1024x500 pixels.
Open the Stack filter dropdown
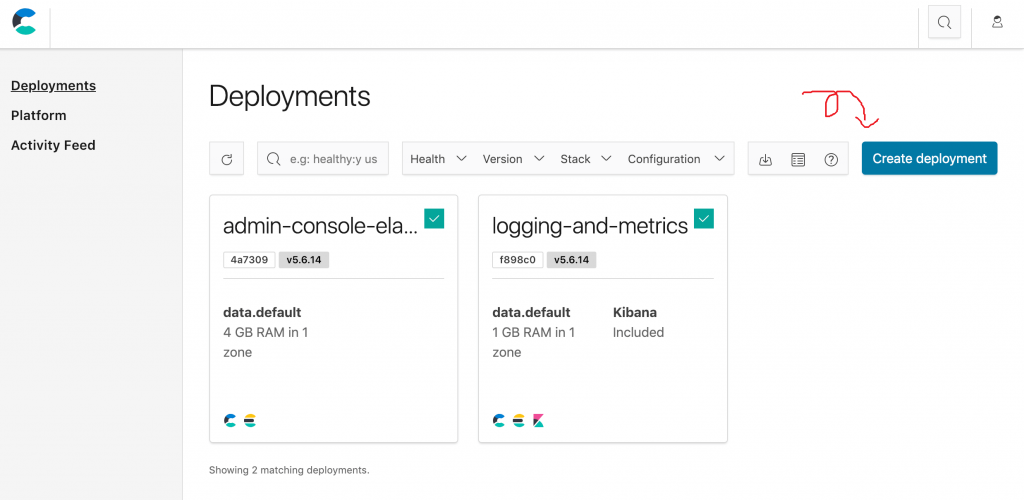coord(586,159)
